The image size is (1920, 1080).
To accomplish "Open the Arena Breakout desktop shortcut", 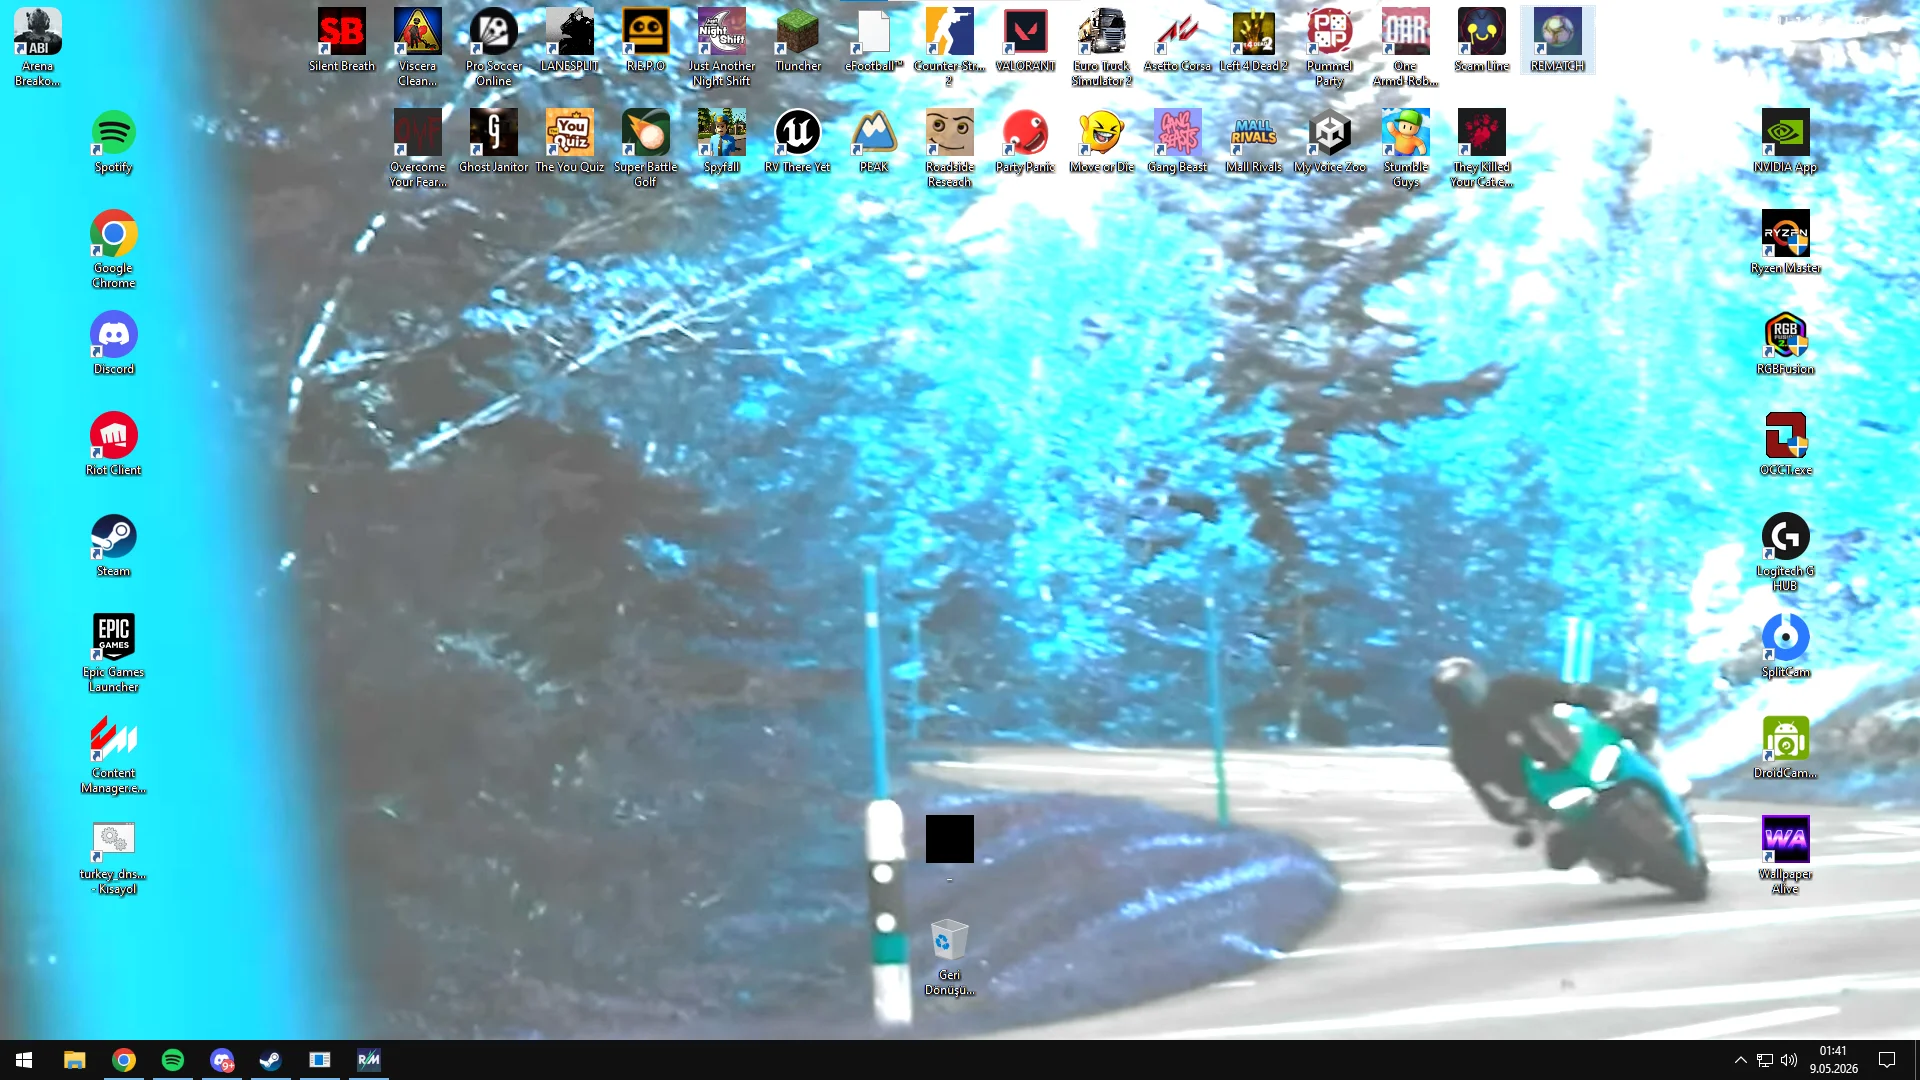I will point(38,47).
